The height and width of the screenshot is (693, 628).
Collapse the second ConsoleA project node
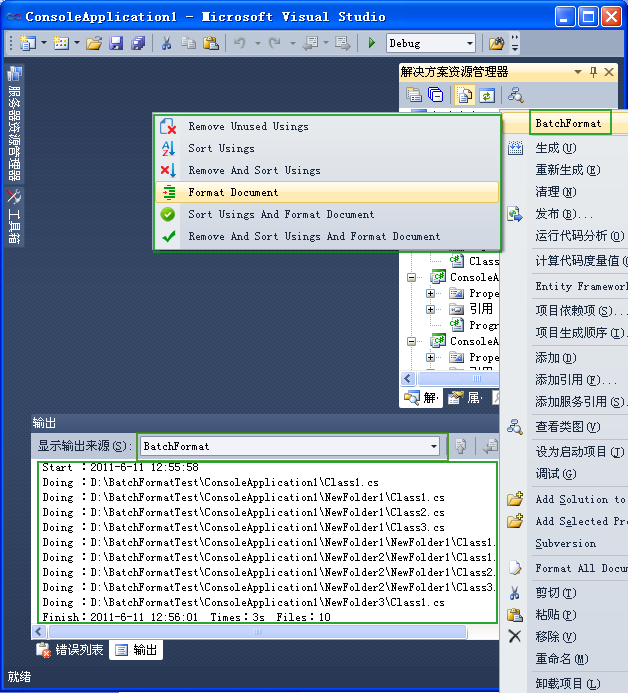point(411,341)
